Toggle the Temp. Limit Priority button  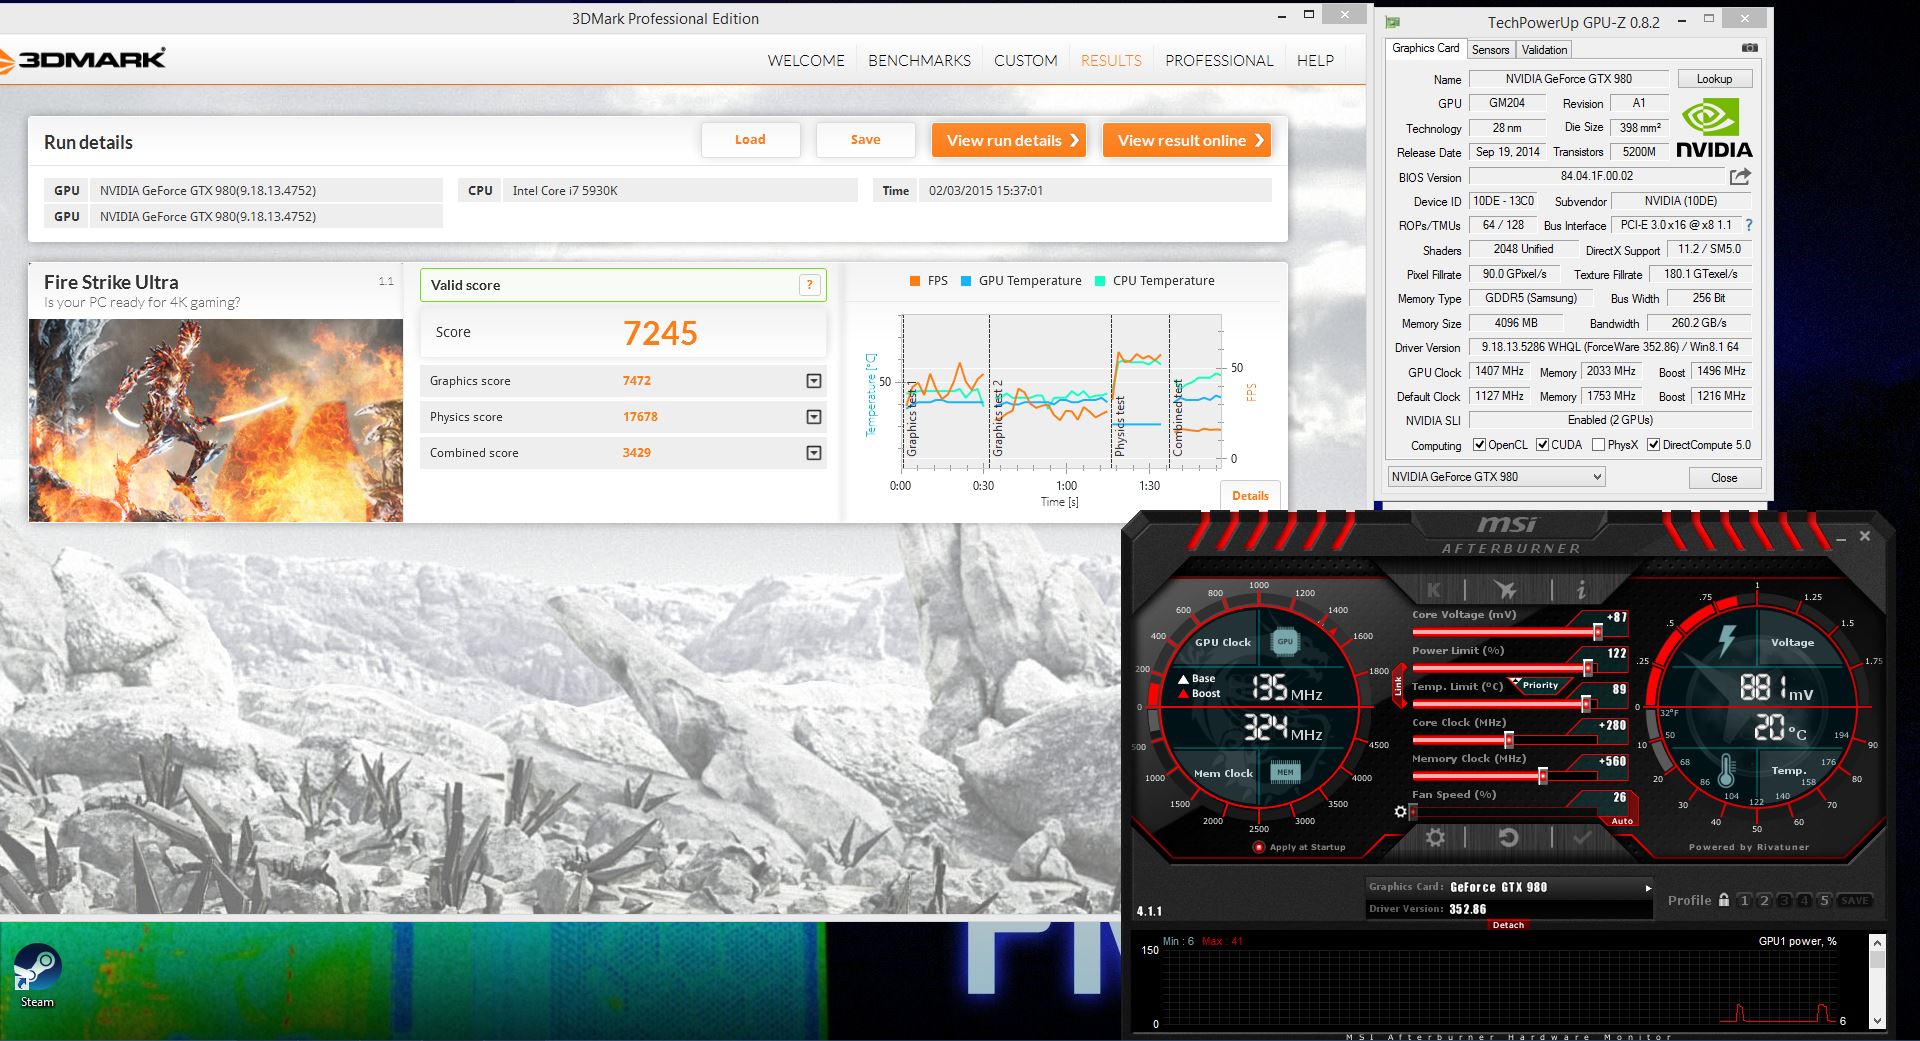click(1539, 685)
